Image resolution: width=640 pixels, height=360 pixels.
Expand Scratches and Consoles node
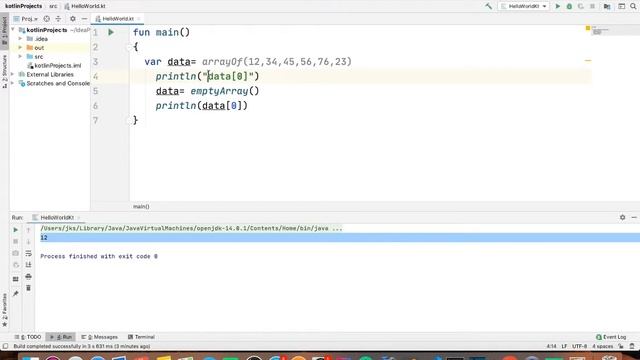[x=13, y=83]
